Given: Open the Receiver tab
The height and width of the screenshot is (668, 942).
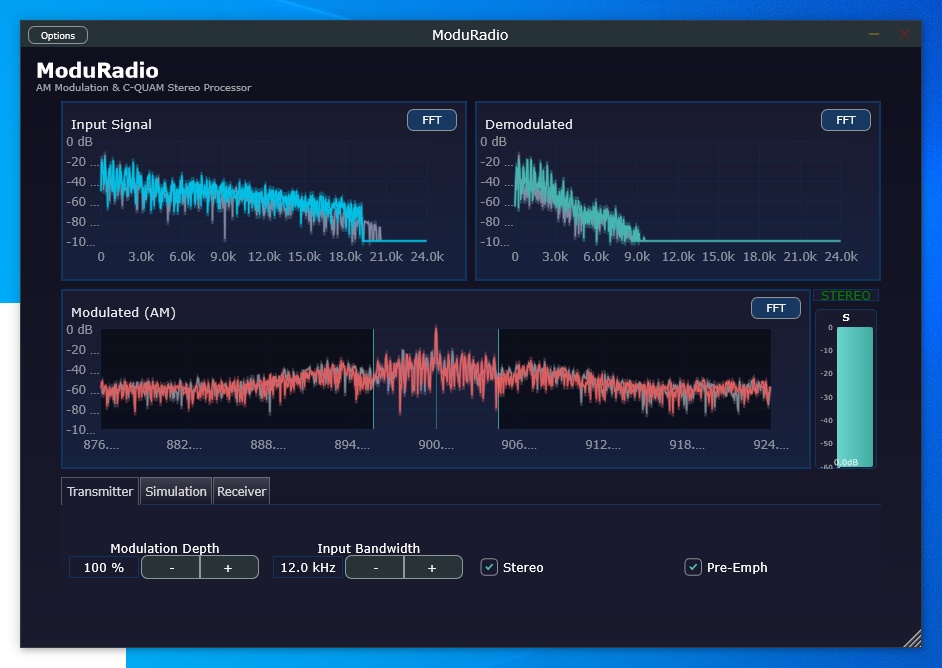Looking at the screenshot, I should (242, 491).
